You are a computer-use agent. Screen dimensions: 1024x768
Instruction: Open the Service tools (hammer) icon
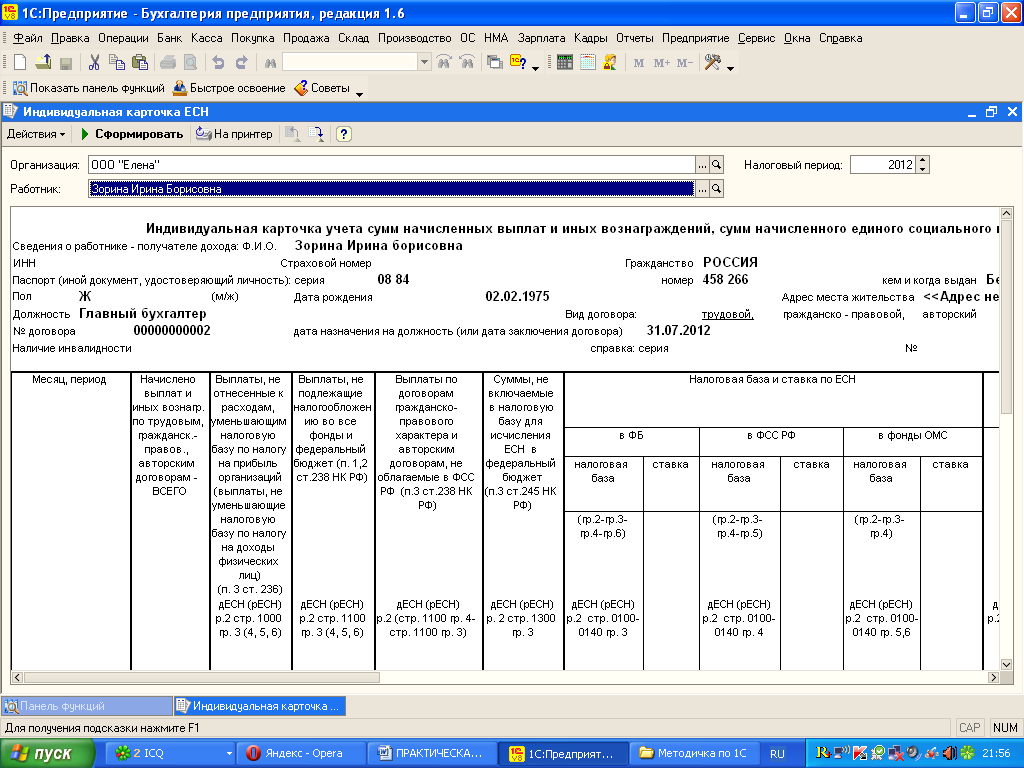click(712, 63)
